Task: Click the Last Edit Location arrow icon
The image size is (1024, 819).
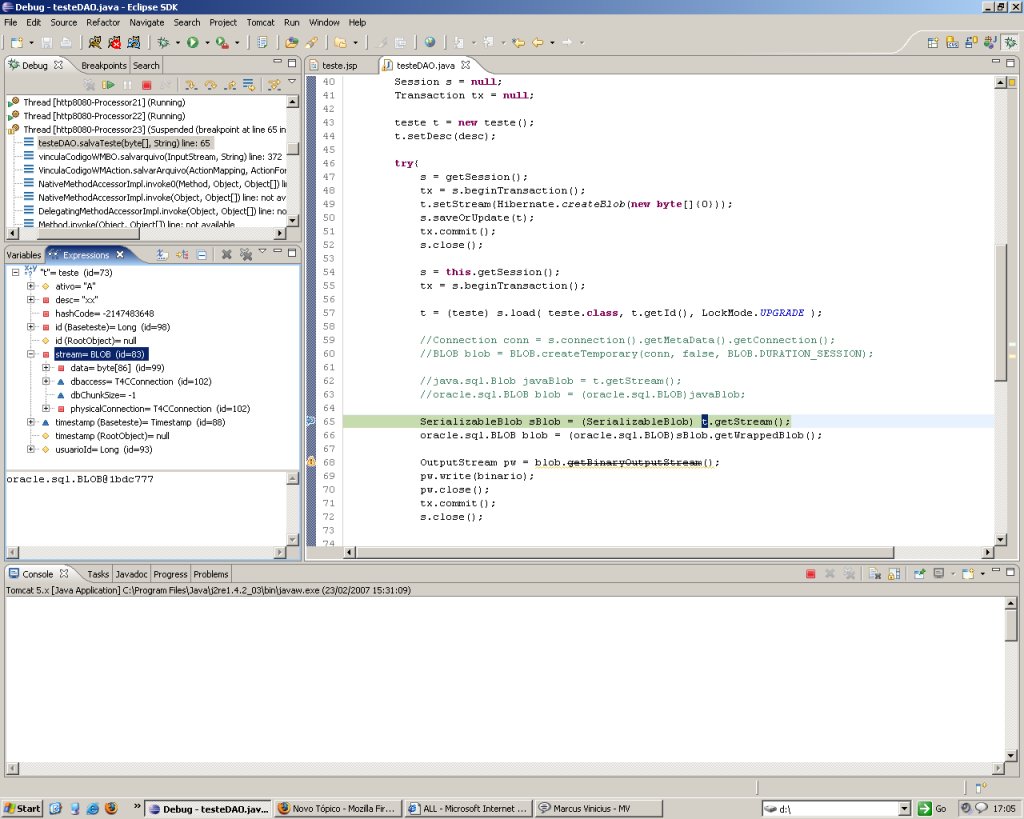Action: (x=519, y=42)
